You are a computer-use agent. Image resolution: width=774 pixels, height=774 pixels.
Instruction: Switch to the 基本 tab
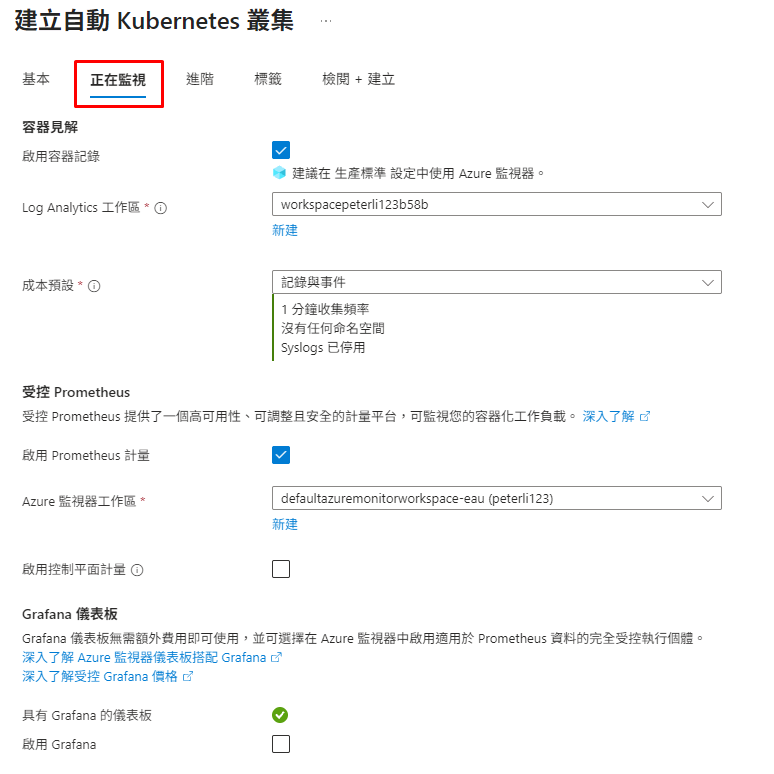[x=36, y=79]
